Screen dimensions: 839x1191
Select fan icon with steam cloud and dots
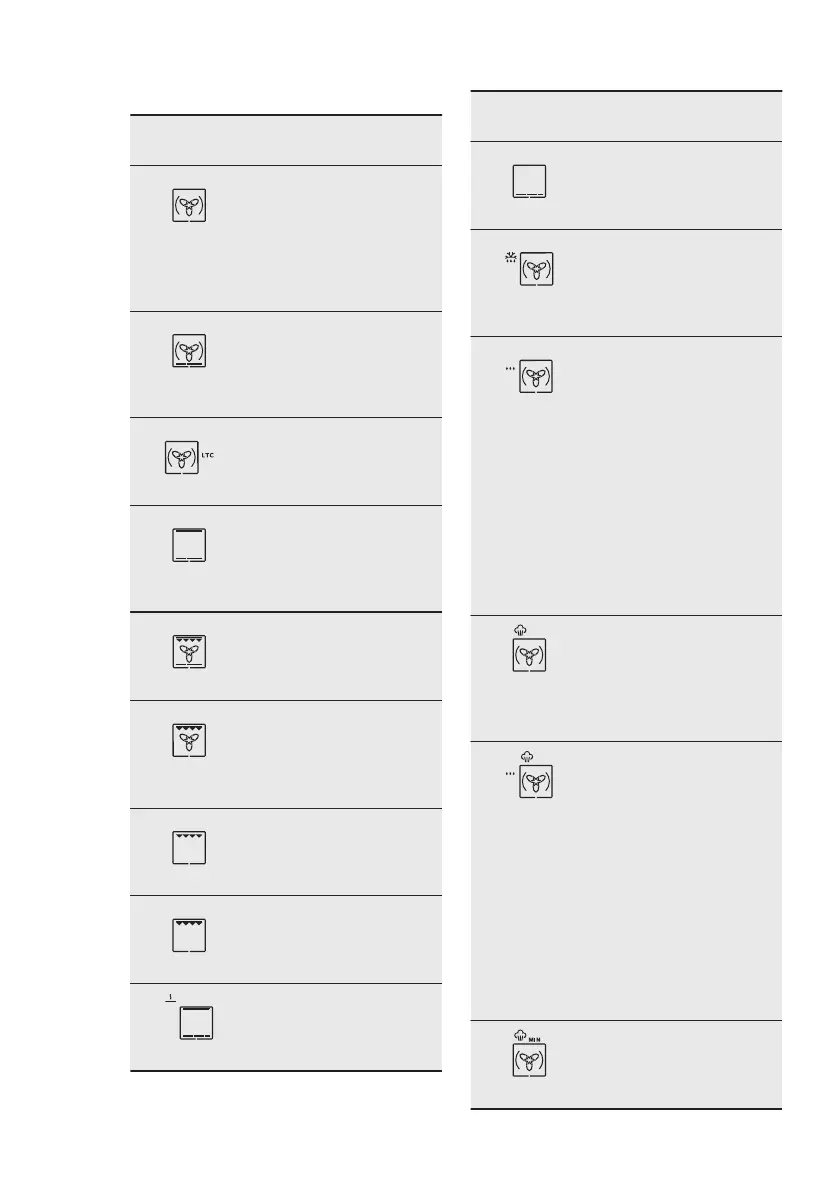tap(537, 781)
